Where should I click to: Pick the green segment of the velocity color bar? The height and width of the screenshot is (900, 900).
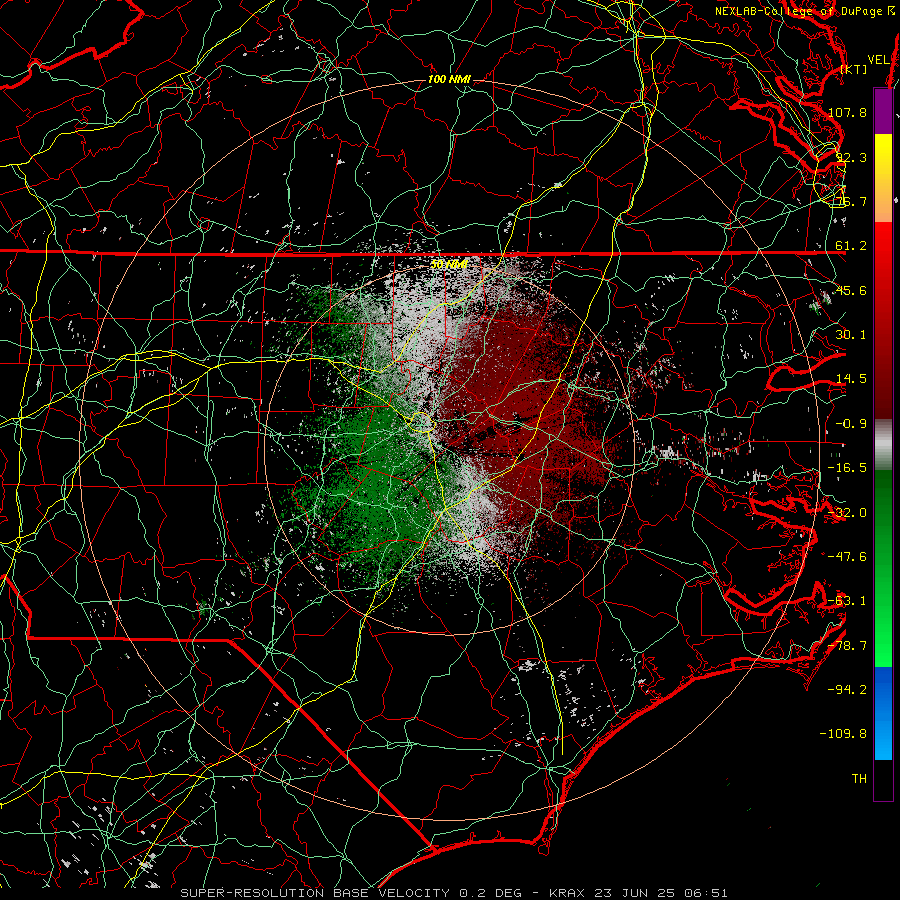883,568
